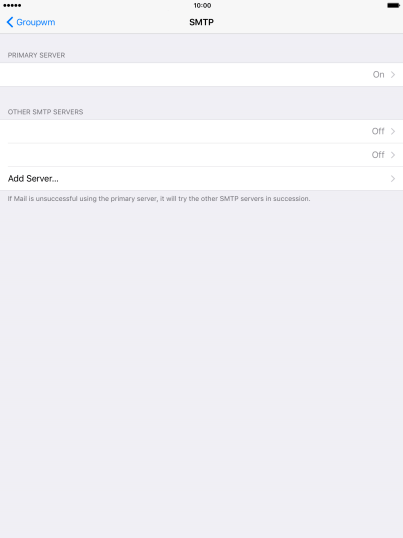
Task: Tap the Off status of second other server
Action: [378, 155]
